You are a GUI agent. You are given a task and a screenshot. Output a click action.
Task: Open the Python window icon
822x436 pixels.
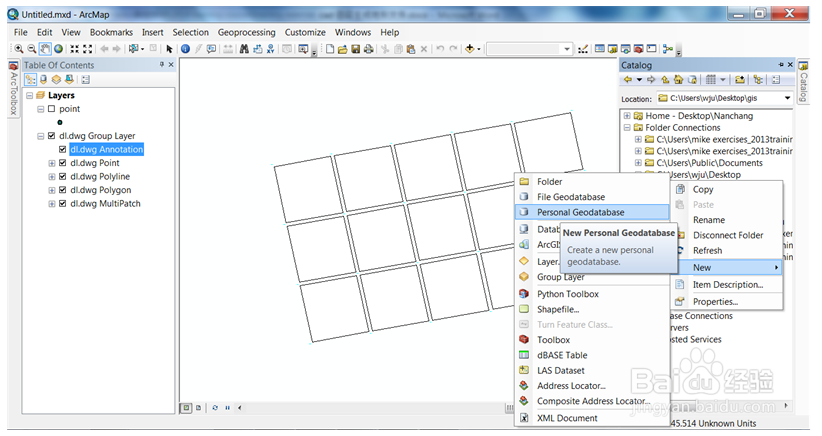(652, 49)
